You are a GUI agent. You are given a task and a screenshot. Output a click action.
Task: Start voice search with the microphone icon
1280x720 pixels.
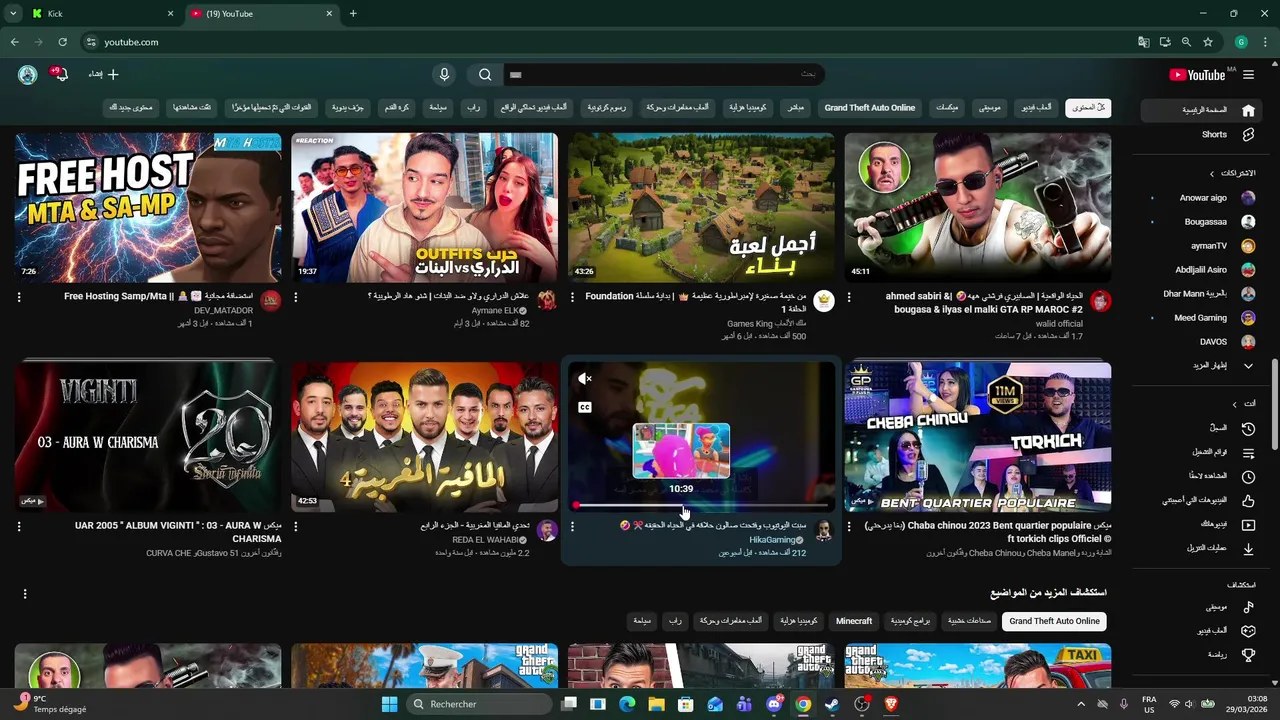pyautogui.click(x=444, y=75)
